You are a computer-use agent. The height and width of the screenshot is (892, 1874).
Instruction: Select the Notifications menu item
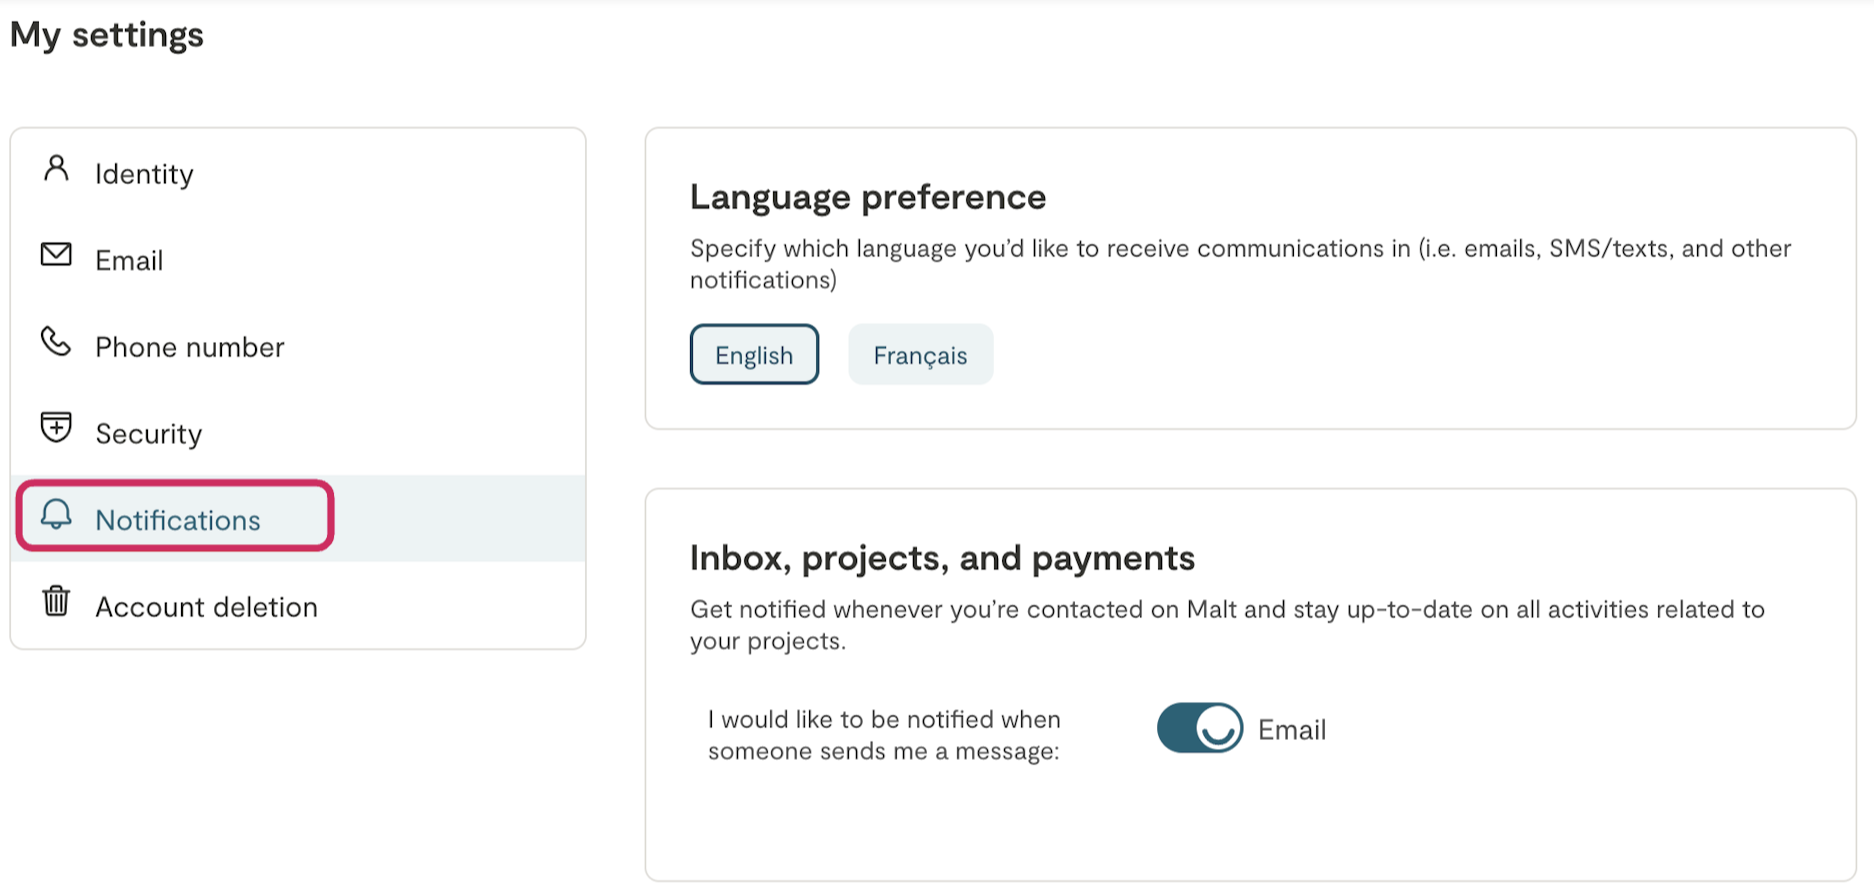178,520
